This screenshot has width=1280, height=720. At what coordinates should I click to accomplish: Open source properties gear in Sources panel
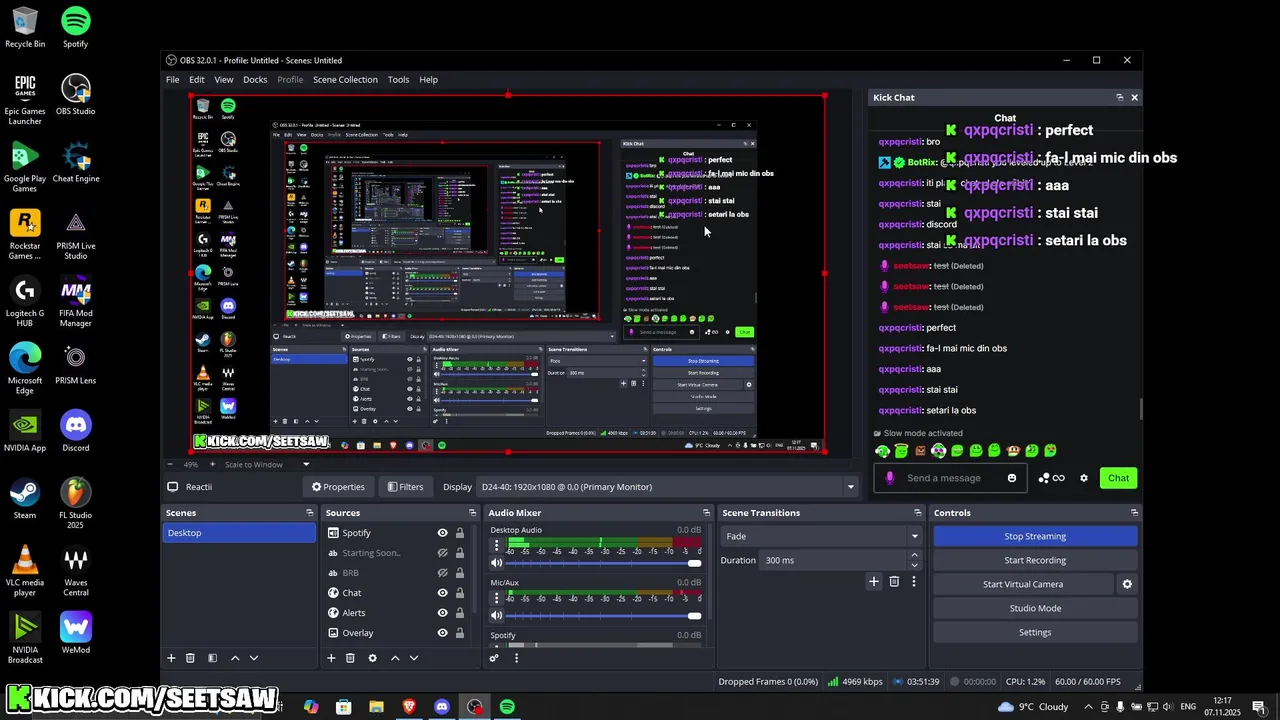click(373, 658)
